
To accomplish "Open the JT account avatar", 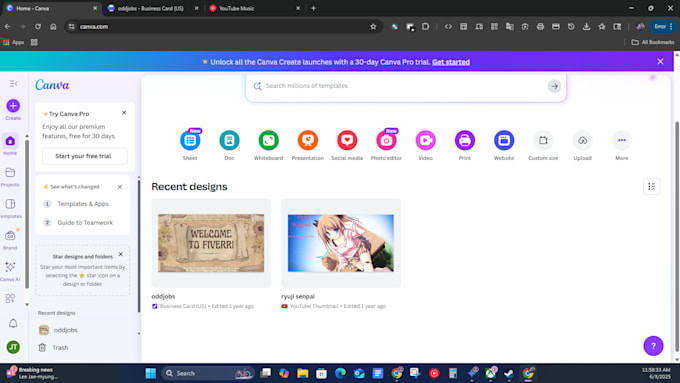I will click(13, 347).
